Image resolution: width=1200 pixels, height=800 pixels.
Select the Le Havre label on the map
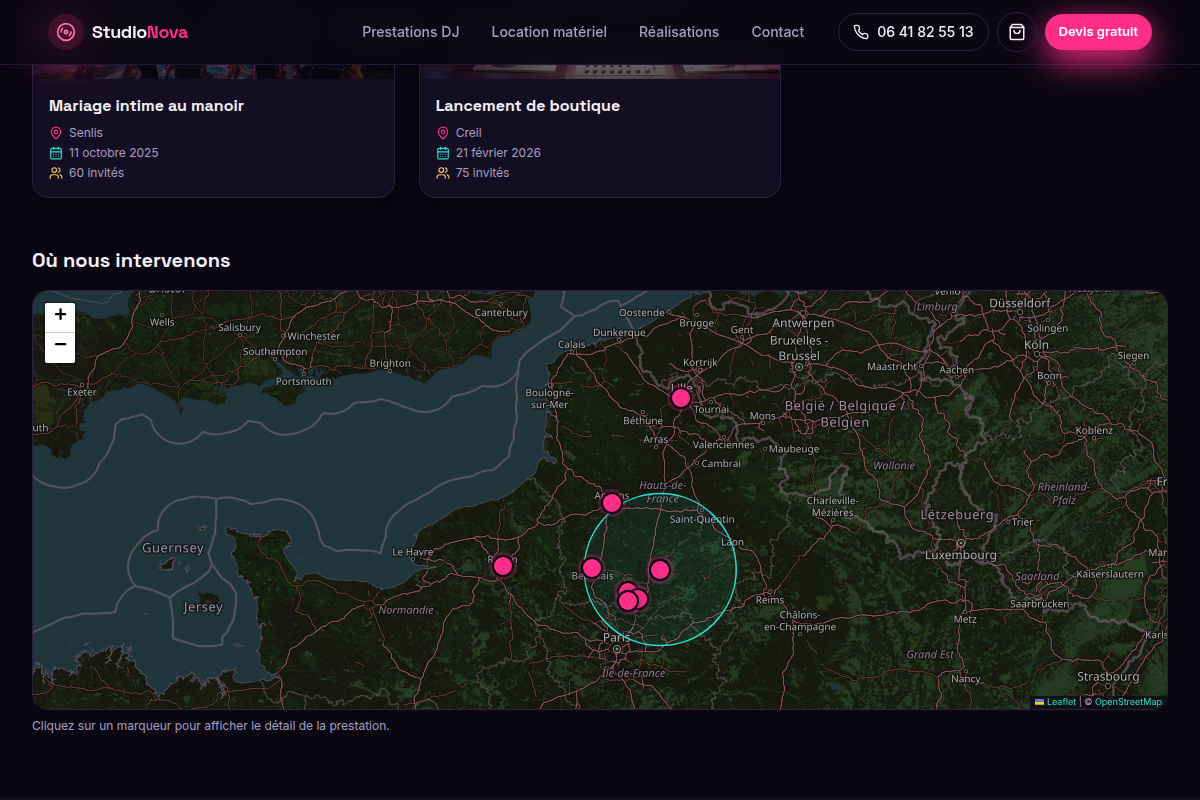412,551
